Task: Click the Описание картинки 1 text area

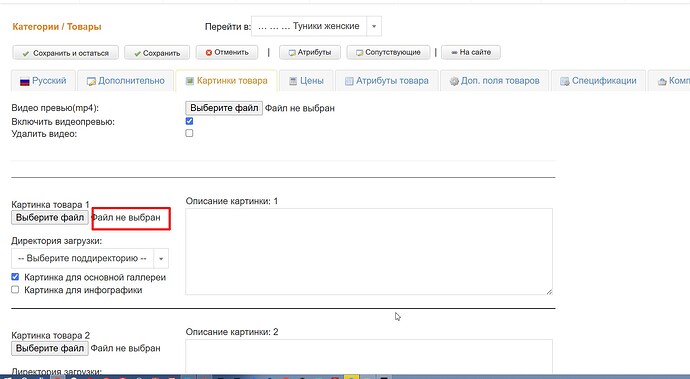Action: (369, 251)
